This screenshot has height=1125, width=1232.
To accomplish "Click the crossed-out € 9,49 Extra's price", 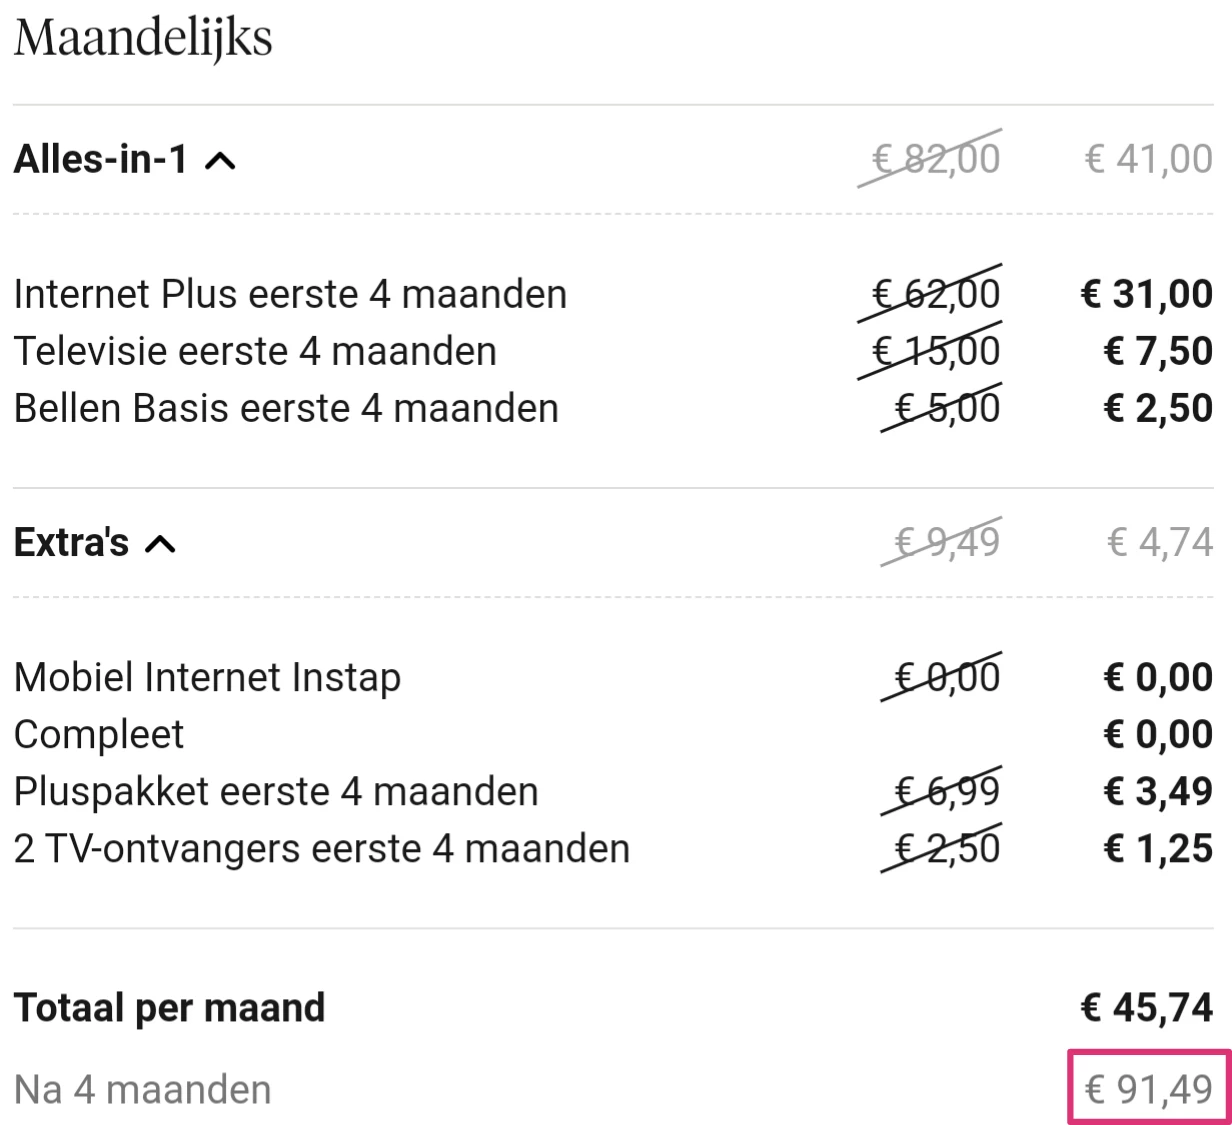I will [946, 542].
